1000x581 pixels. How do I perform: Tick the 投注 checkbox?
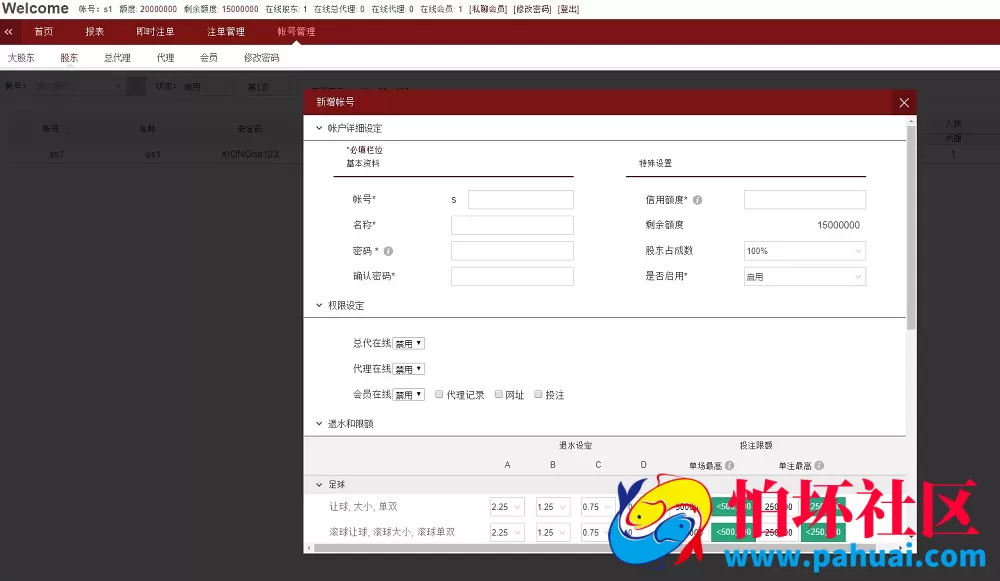click(538, 394)
